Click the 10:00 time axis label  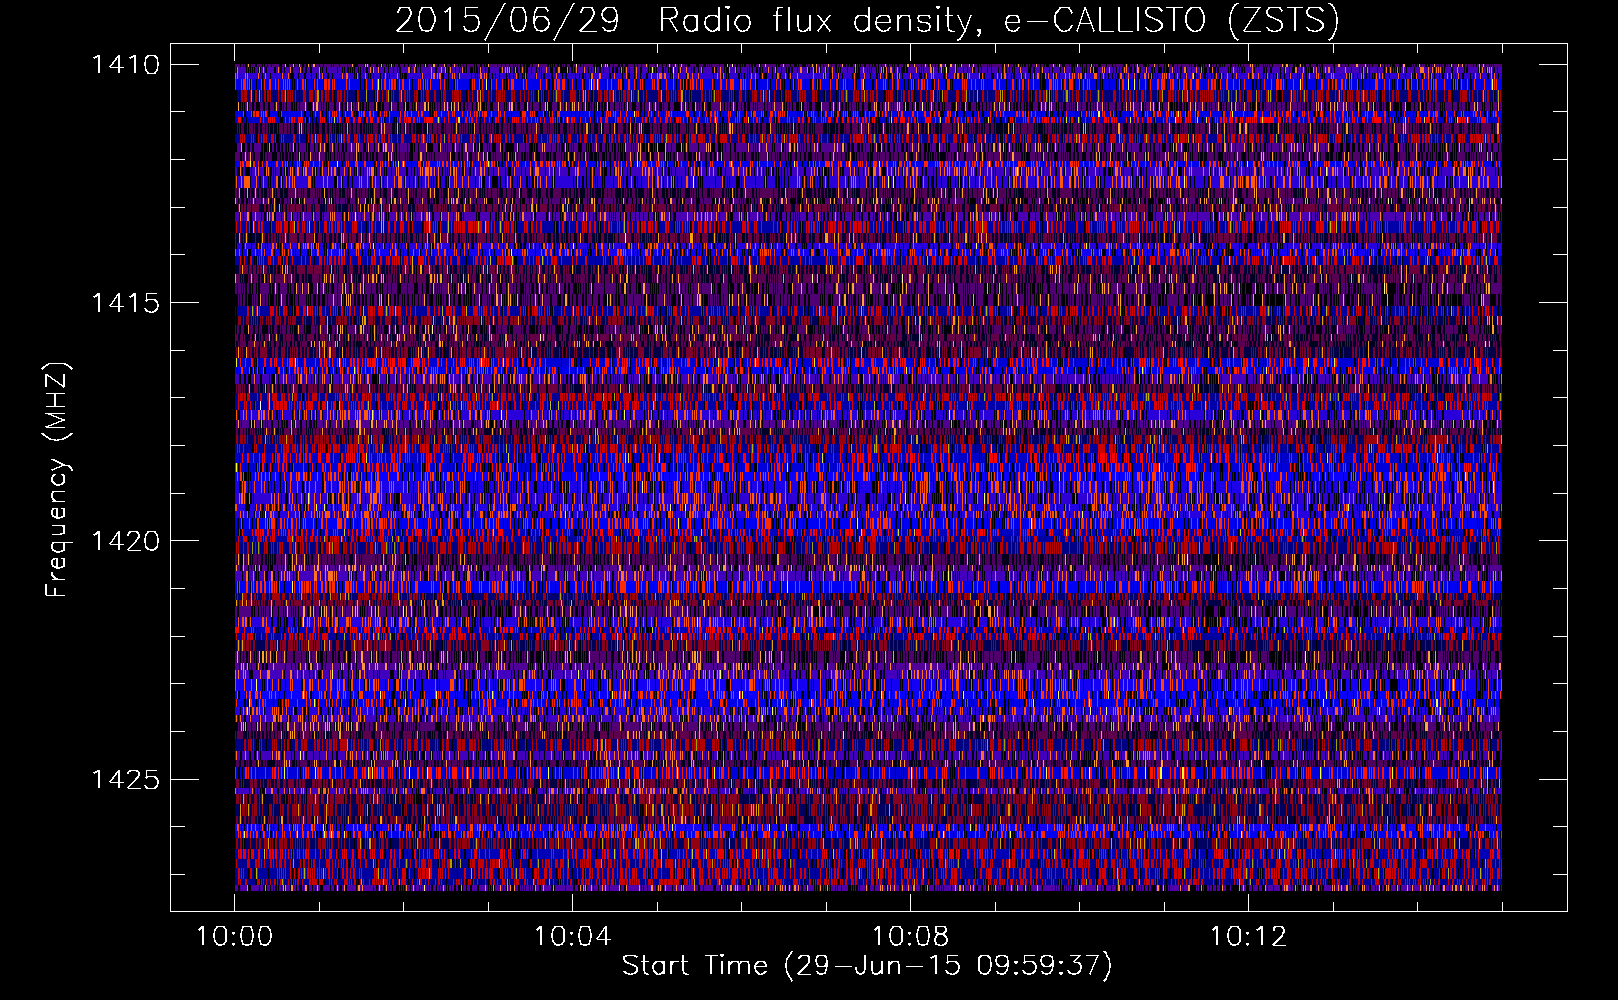[x=234, y=937]
